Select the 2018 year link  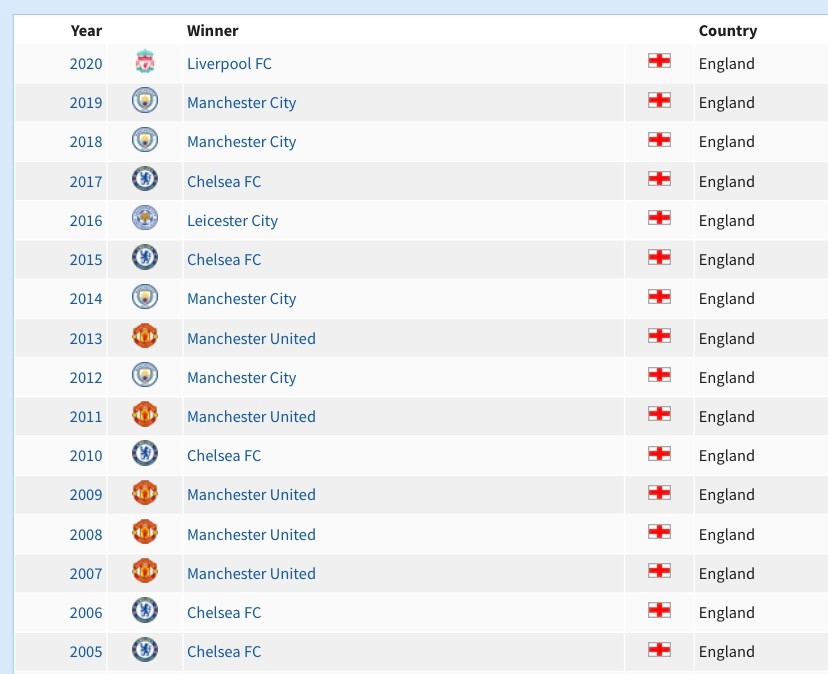tap(86, 141)
